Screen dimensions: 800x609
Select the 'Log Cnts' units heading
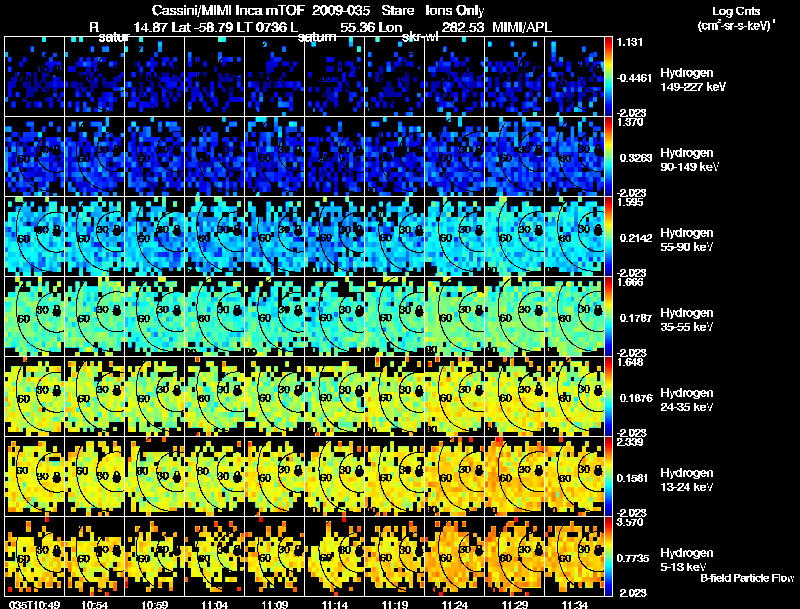736,12
